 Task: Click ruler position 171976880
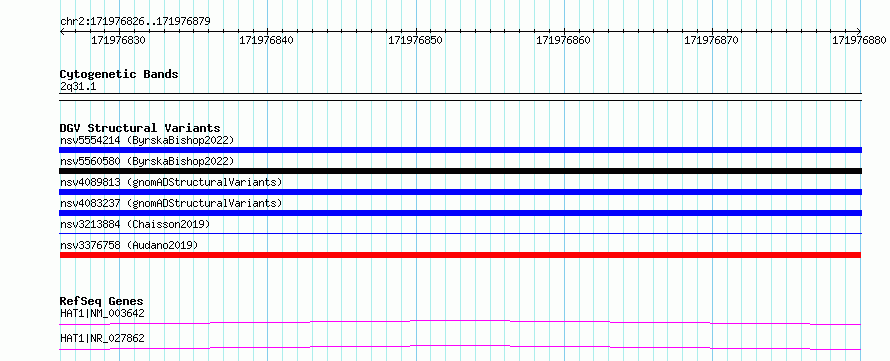[x=859, y=40]
